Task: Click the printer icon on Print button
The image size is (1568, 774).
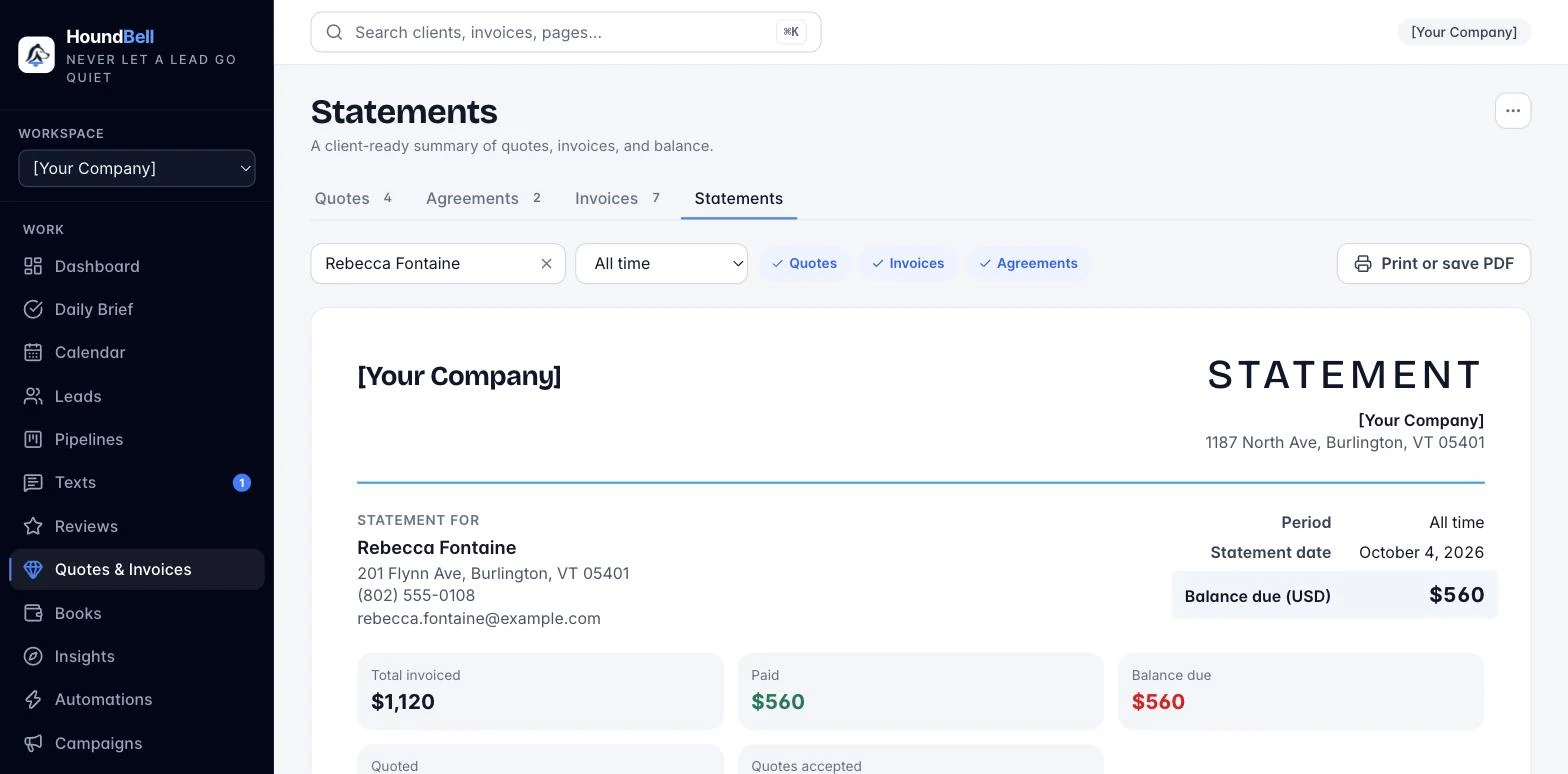Action: [x=1363, y=263]
